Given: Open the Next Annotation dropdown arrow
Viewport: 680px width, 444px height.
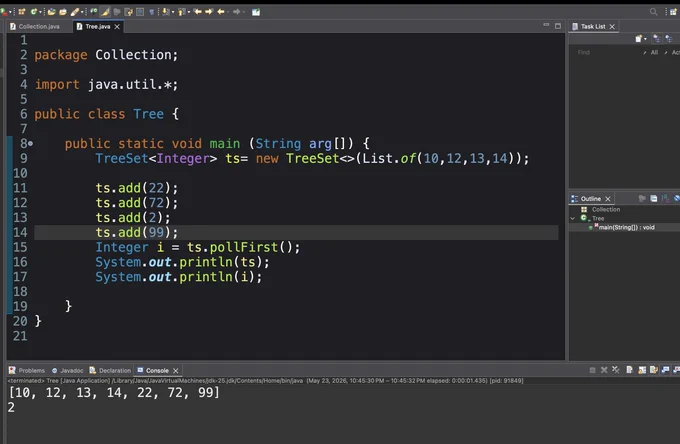Looking at the screenshot, I should click(173, 12).
